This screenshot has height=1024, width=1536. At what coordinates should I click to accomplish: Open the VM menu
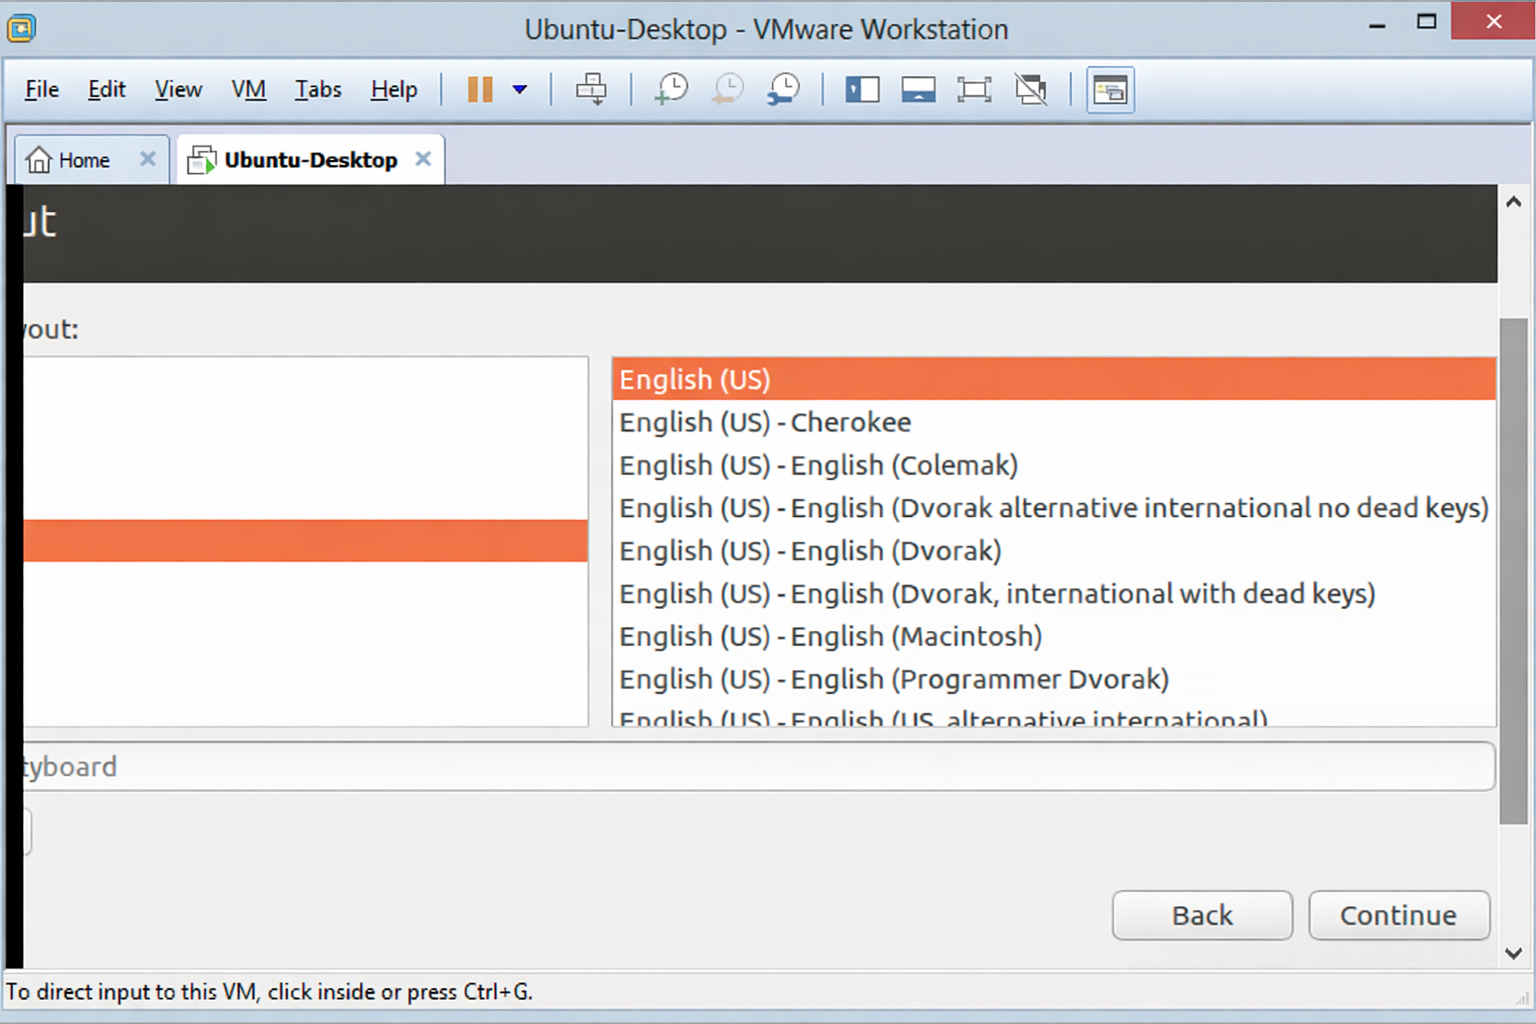[x=248, y=90]
